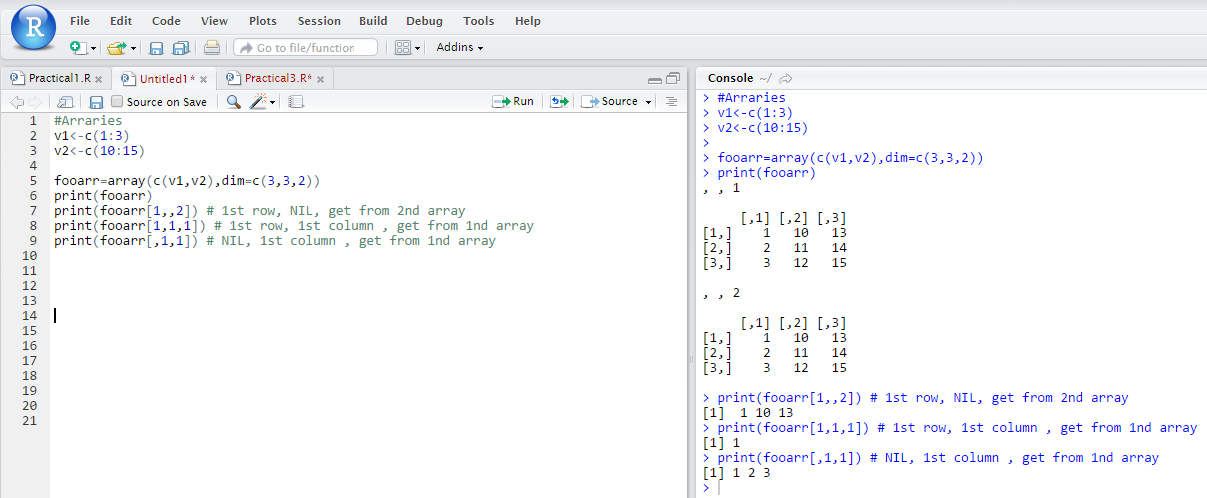Enable the Source on Save checkbox
The image size is (1207, 498).
tap(117, 101)
